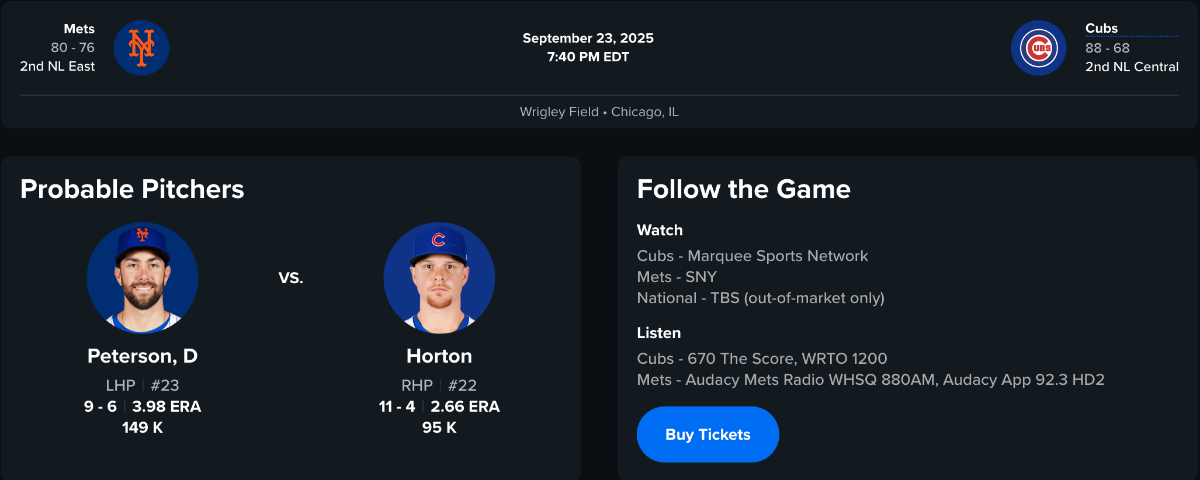This screenshot has height=480, width=1200.
Task: Click the Mets SNY broadcast listing
Action: (x=677, y=277)
